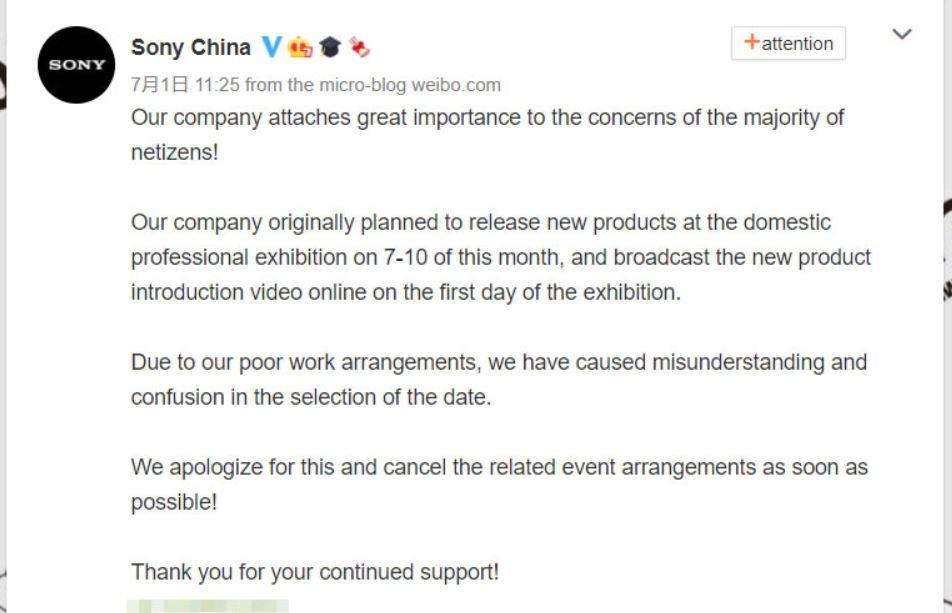The height and width of the screenshot is (613, 952).
Task: Click the word 'possible!' in the post
Action: point(174,502)
